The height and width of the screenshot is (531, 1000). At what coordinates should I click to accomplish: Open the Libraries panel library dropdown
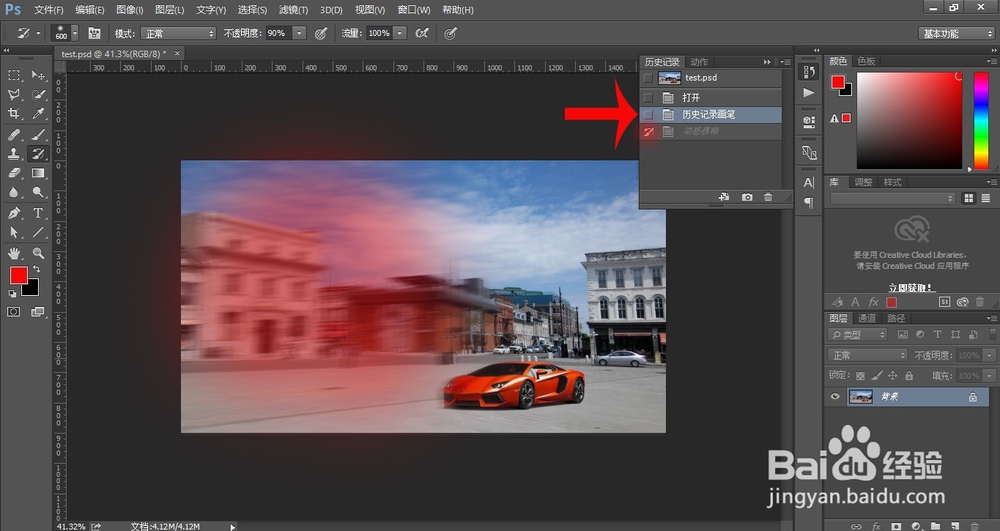tap(892, 198)
